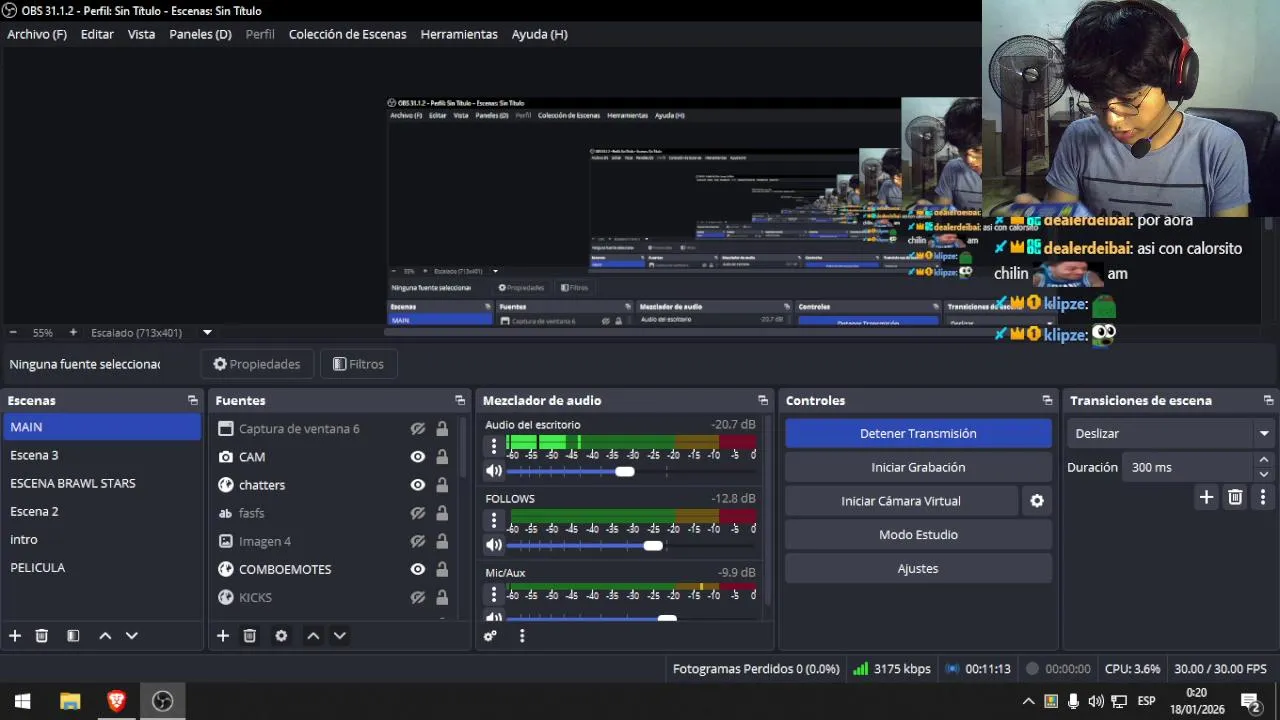Open virtual camera settings gear
This screenshot has height=720, width=1280.
point(1037,501)
